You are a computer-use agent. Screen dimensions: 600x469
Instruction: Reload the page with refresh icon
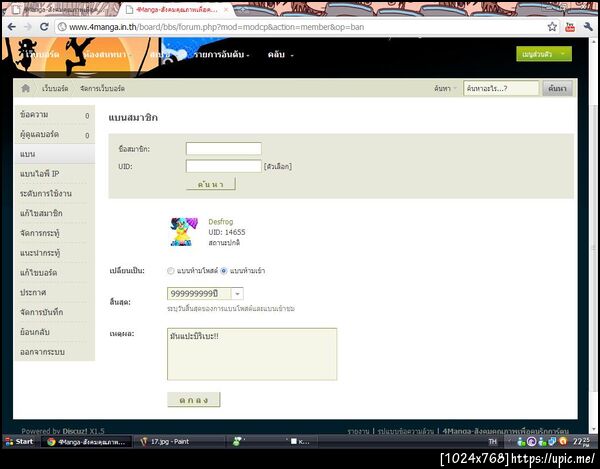pos(44,27)
